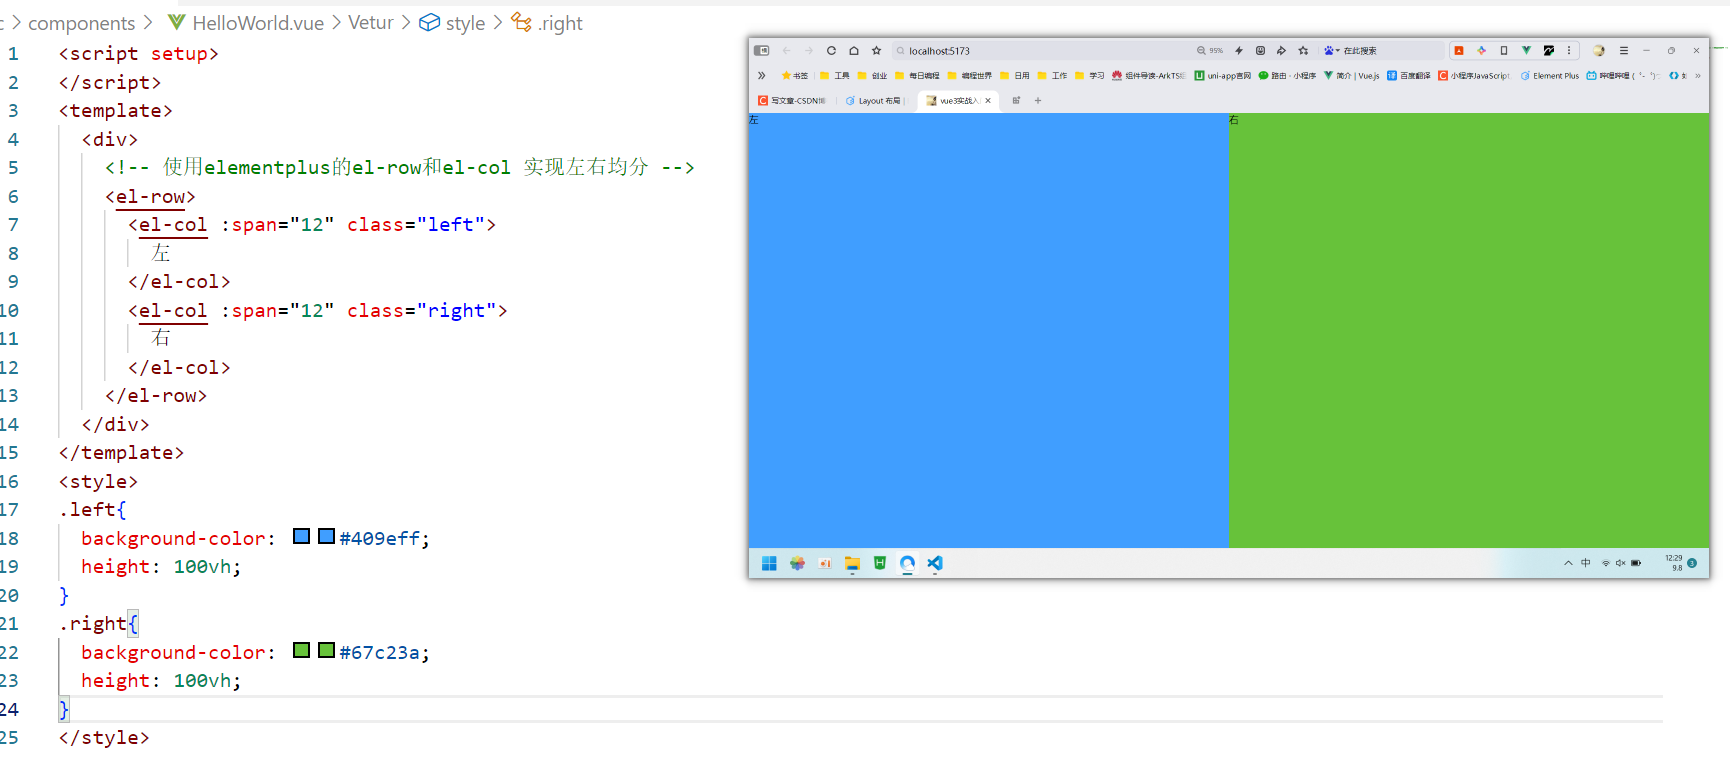This screenshot has height=779, width=1730.
Task: Click the colorful star extension icon
Action: tap(1481, 50)
